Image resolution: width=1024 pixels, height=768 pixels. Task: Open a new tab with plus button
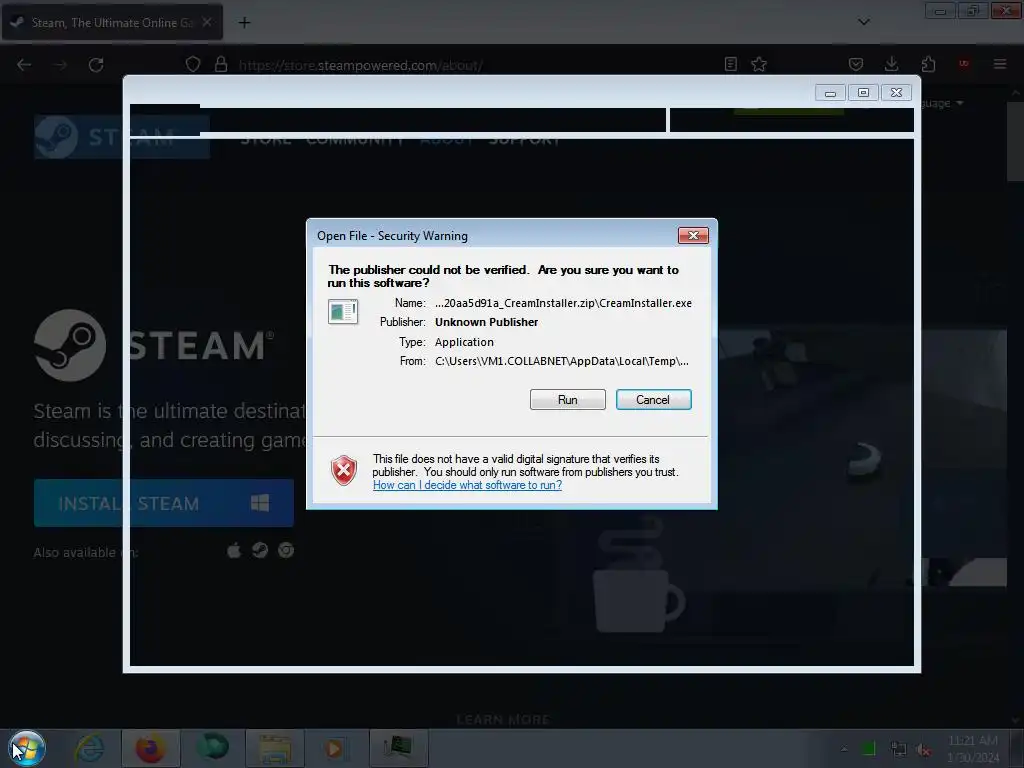pos(244,23)
